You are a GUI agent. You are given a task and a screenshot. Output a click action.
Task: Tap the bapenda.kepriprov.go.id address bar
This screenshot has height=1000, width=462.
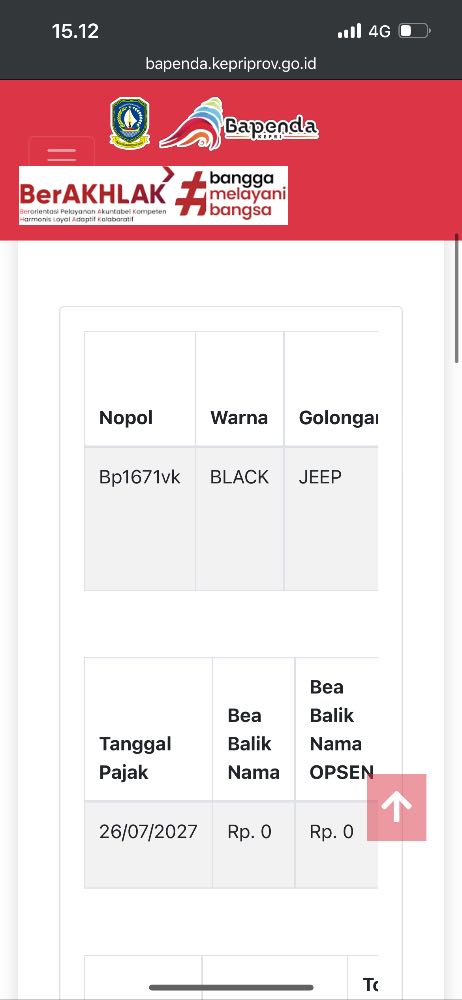coord(231,64)
